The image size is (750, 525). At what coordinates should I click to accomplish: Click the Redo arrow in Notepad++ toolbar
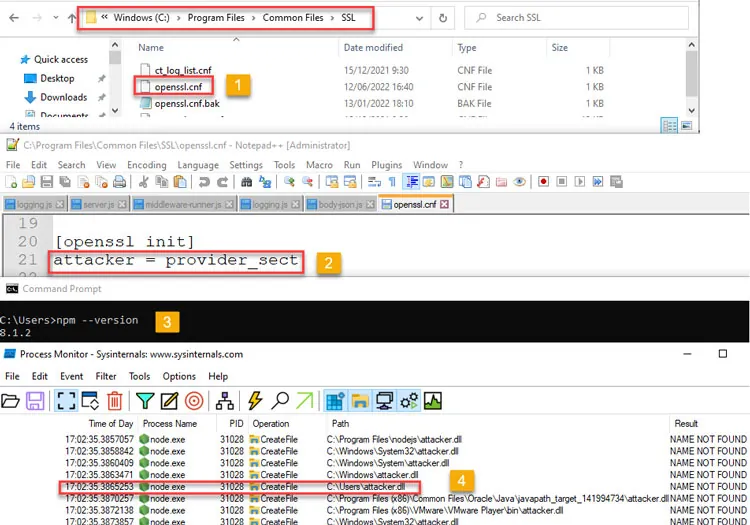click(222, 182)
